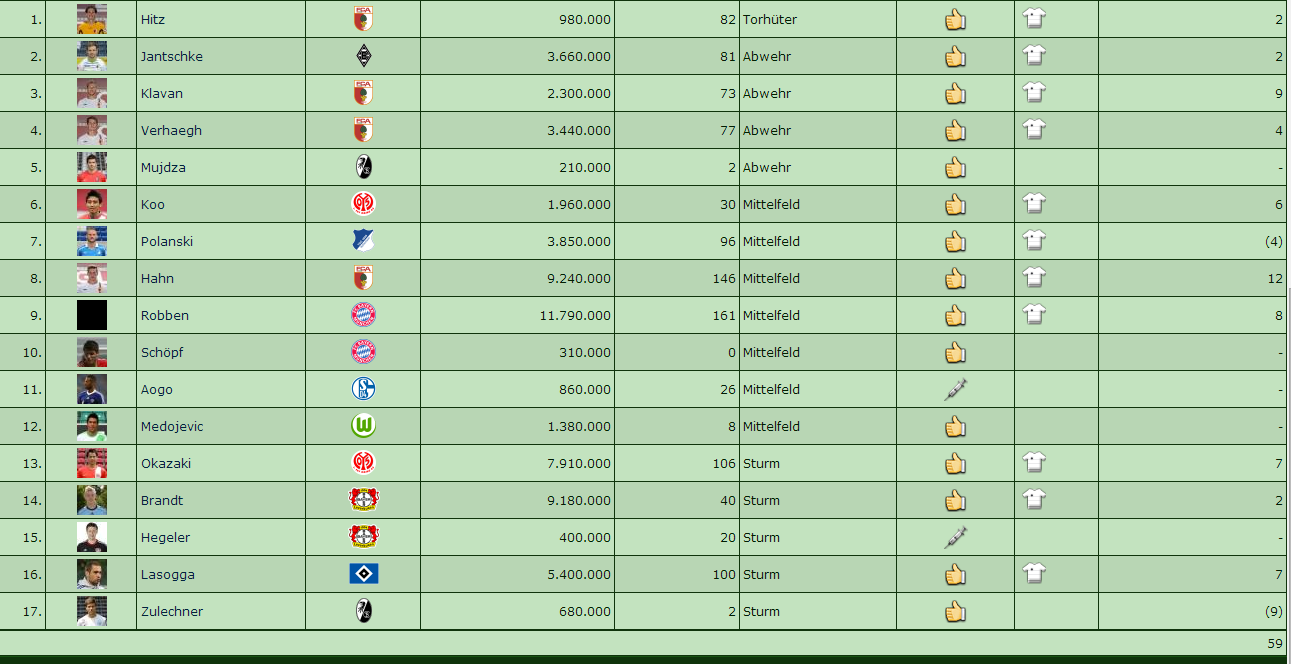Click the Leverkusen logo next to Brandt
Viewport: 1291px width, 664px height.
pyautogui.click(x=363, y=500)
